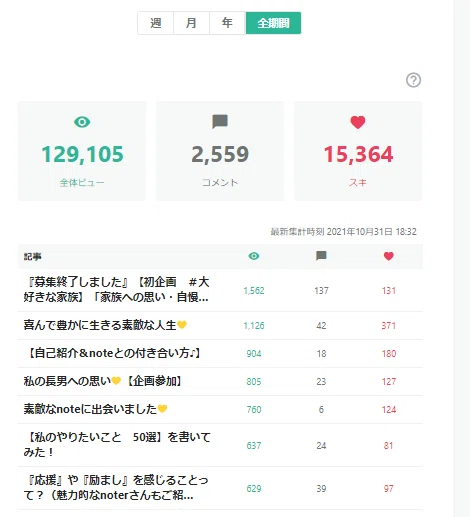Screen dimensions: 470x517
Task: Click the スキ label
Action: pos(358,183)
